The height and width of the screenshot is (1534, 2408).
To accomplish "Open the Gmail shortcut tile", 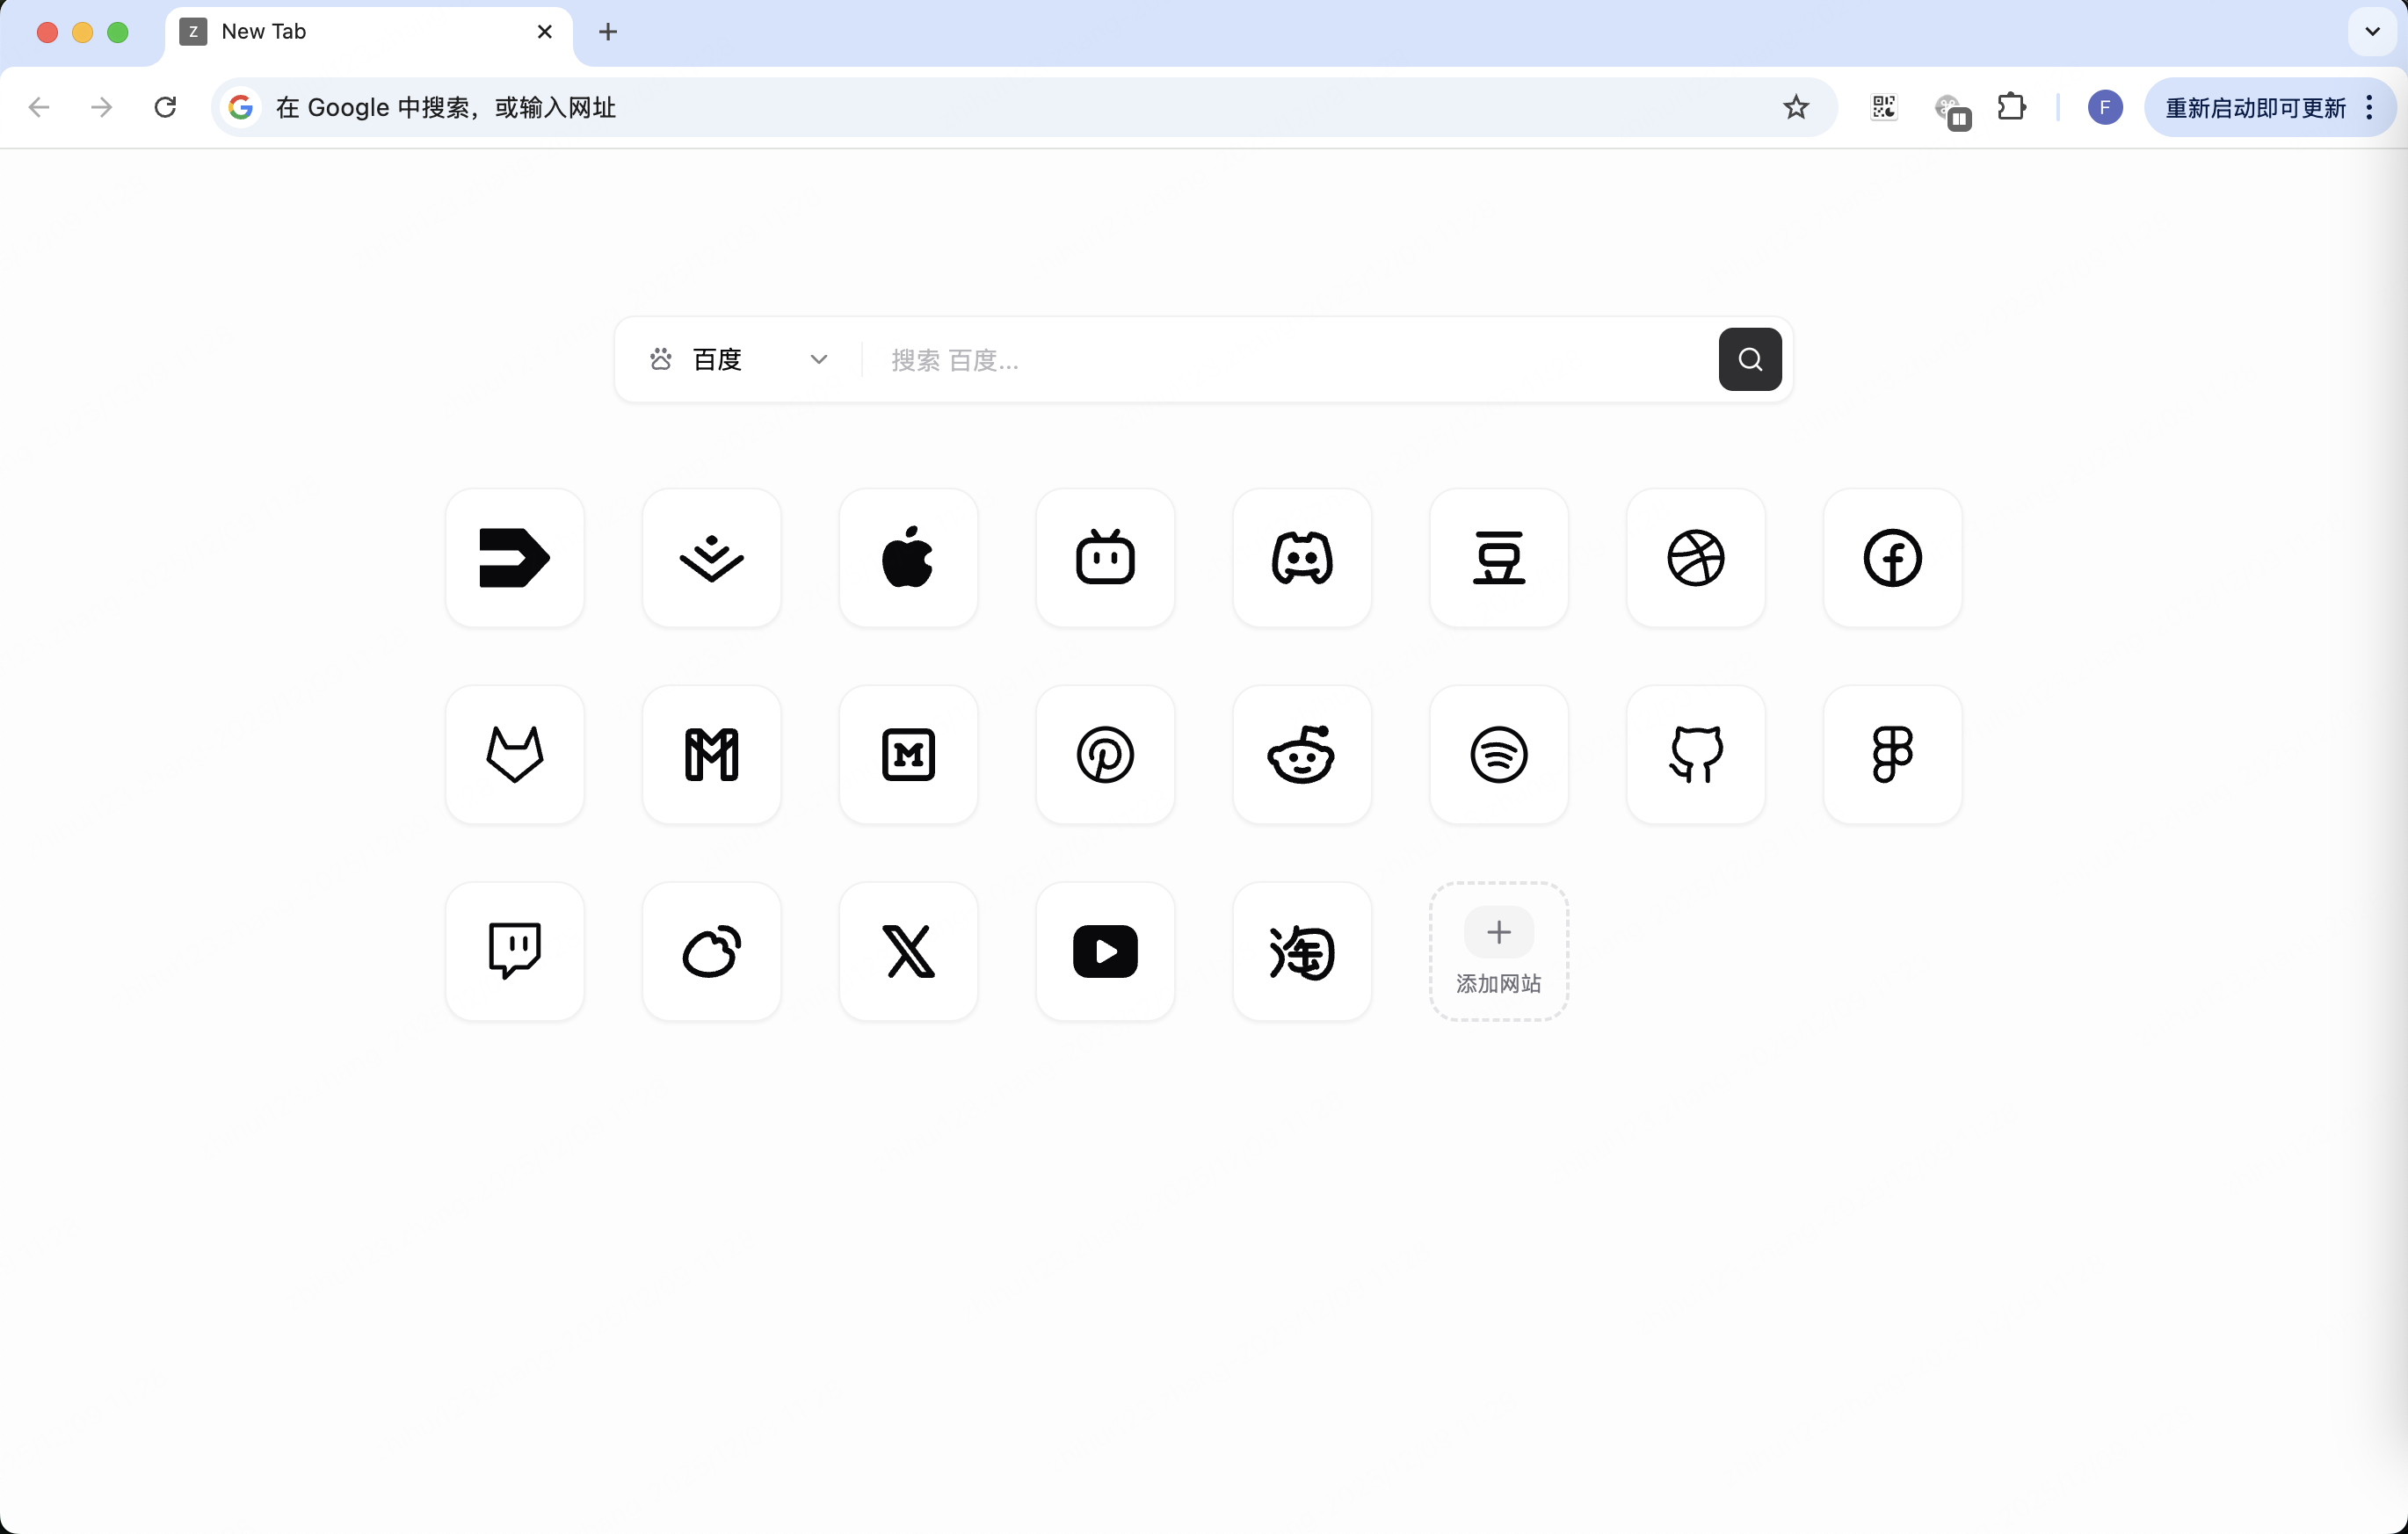I will click(x=711, y=754).
